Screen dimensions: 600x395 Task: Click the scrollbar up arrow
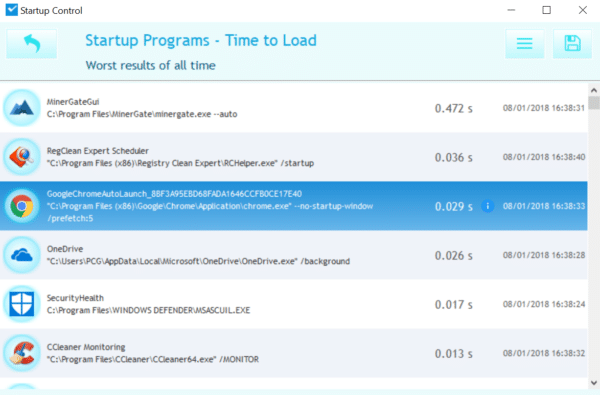593,90
